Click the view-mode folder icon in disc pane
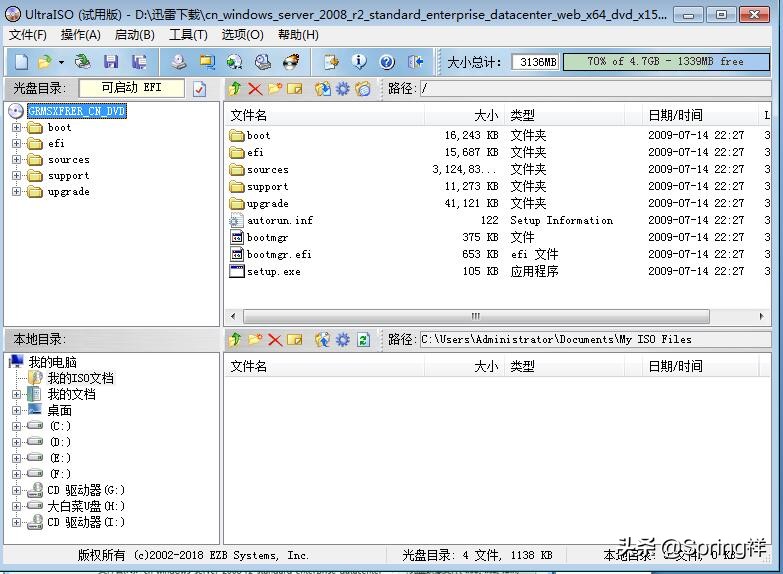Viewport: 783px width, 574px height. [363, 89]
